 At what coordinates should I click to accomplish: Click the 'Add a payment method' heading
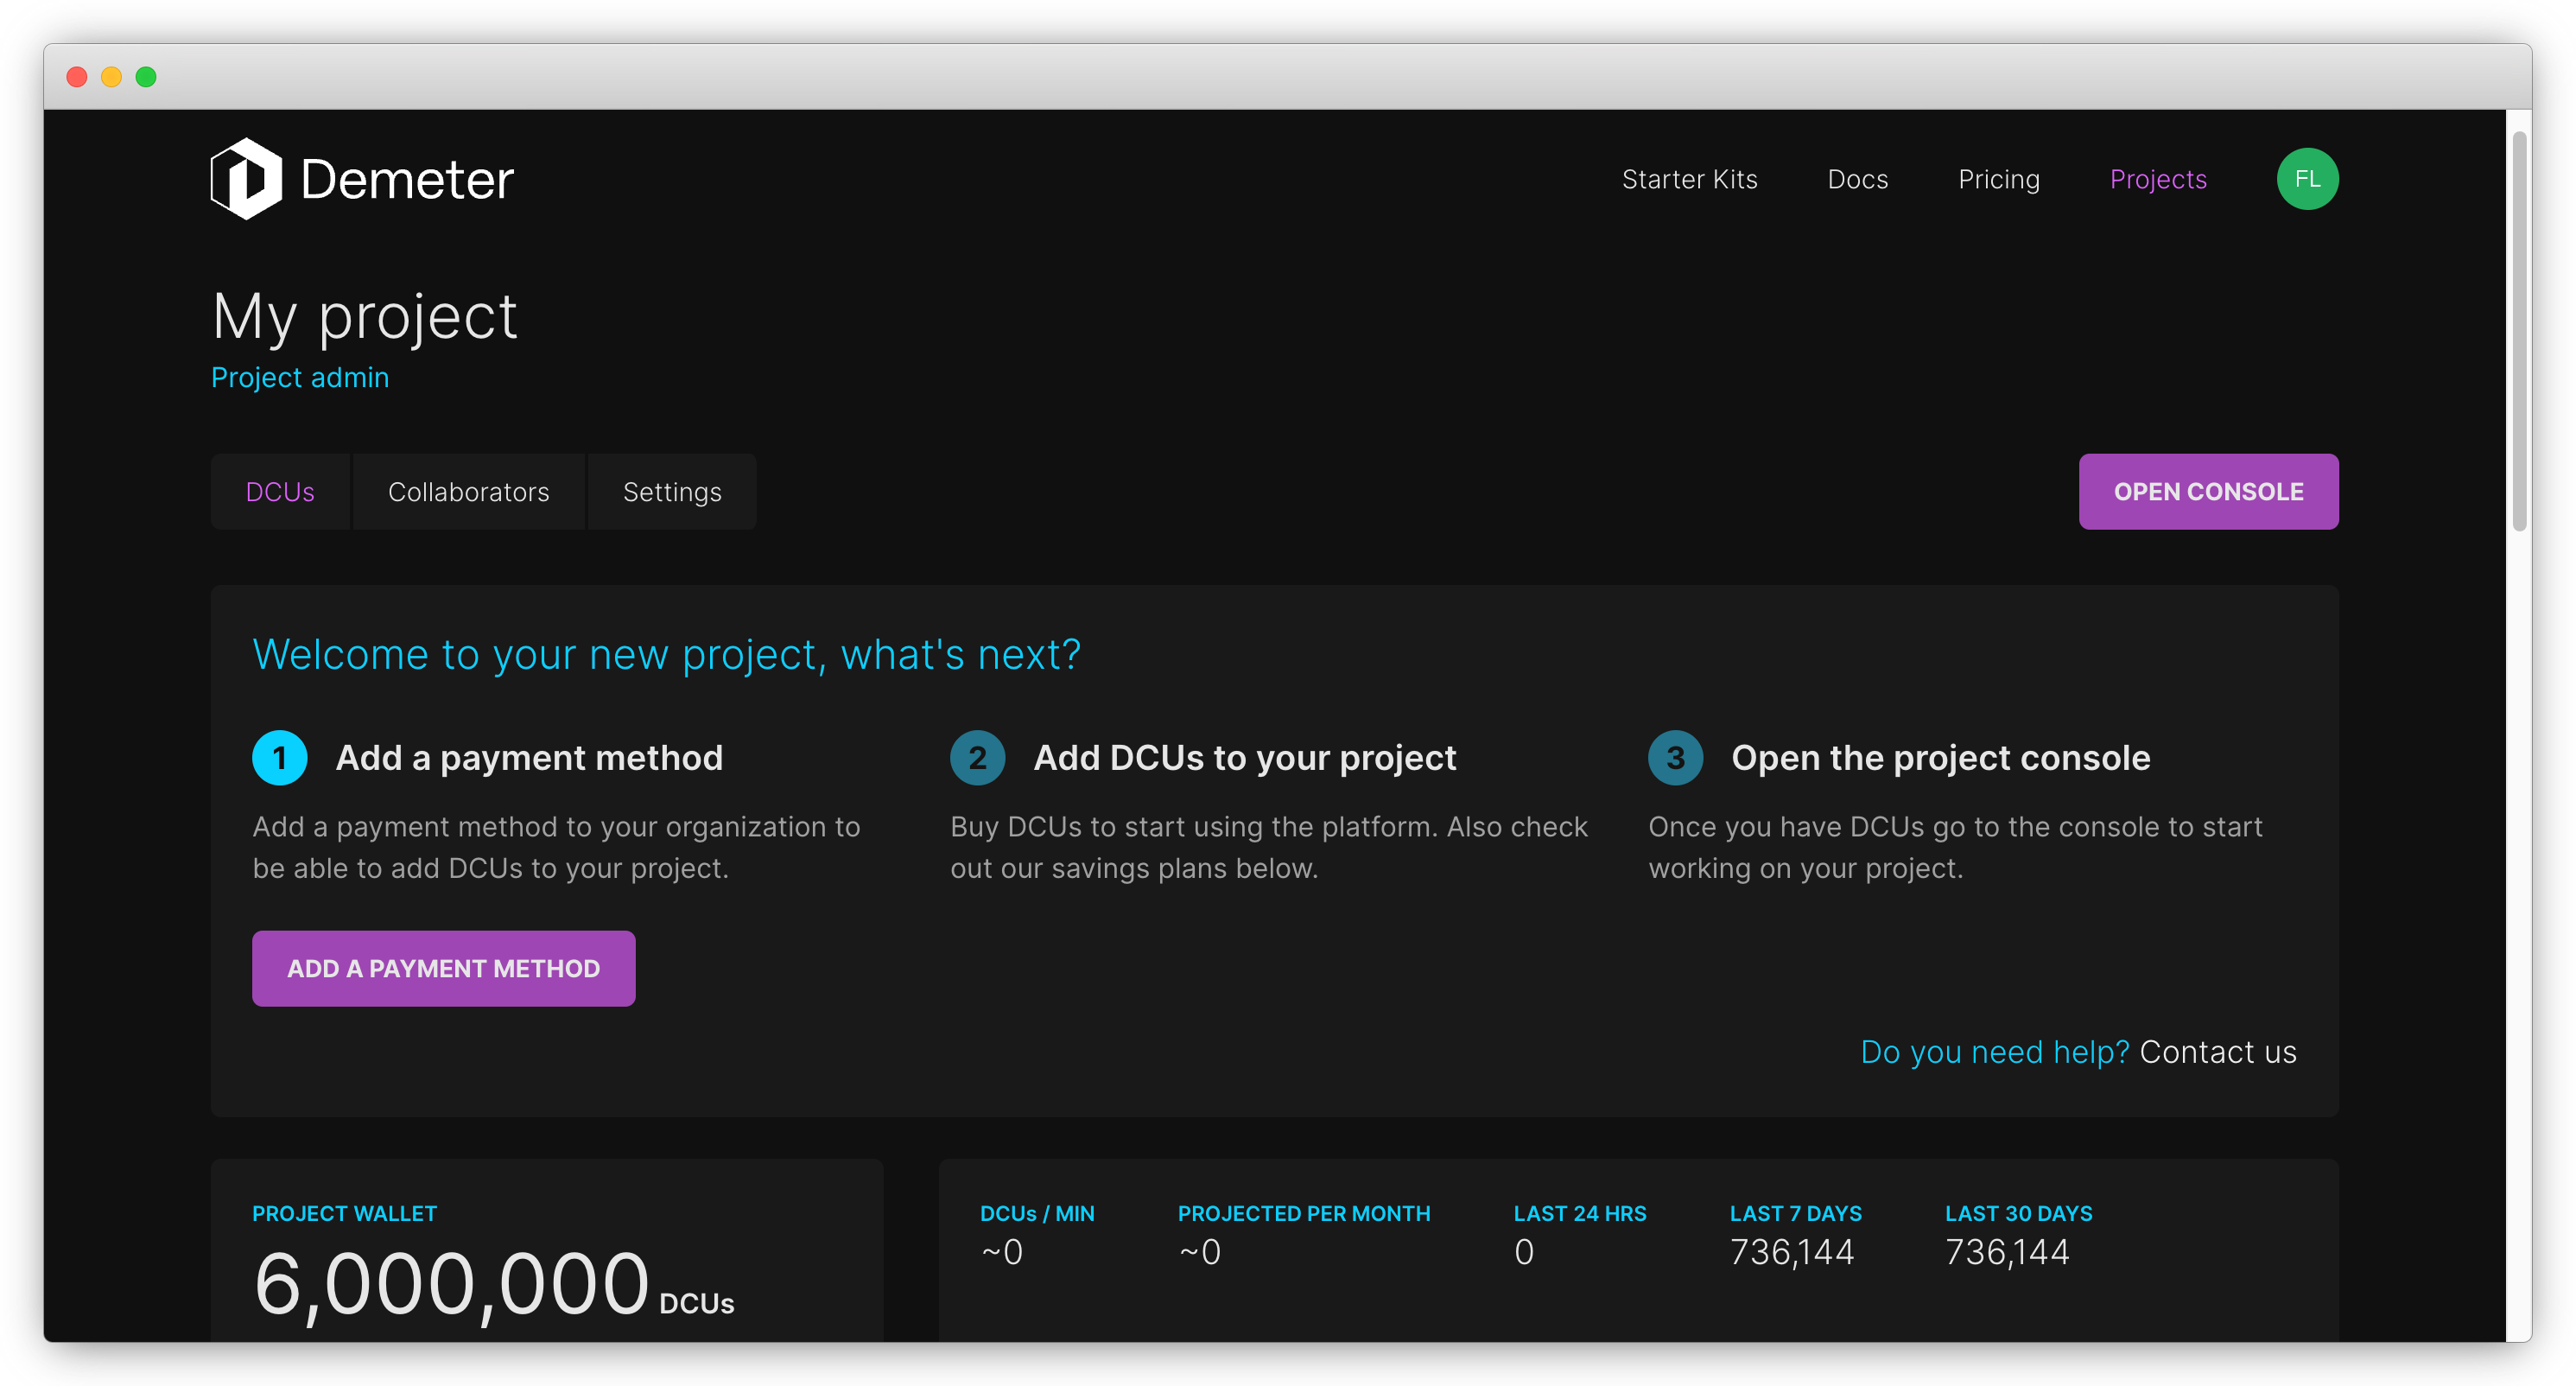pos(529,758)
